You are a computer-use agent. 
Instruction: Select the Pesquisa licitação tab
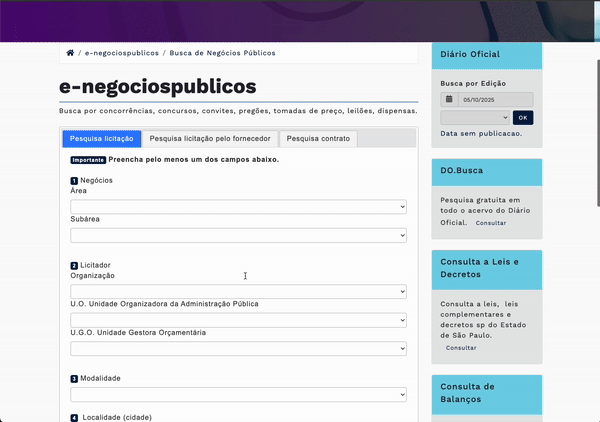[101, 139]
